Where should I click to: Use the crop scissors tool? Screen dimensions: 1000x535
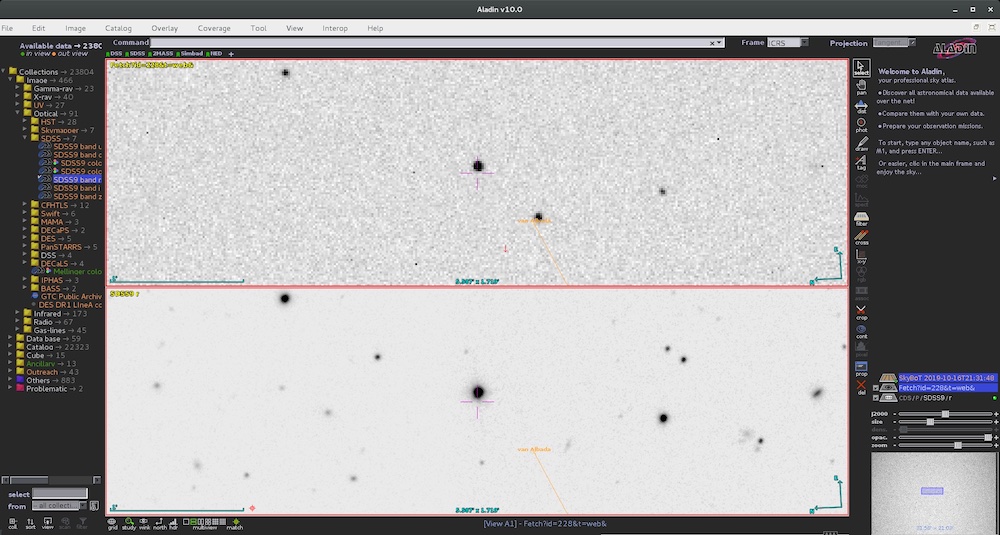(x=861, y=312)
